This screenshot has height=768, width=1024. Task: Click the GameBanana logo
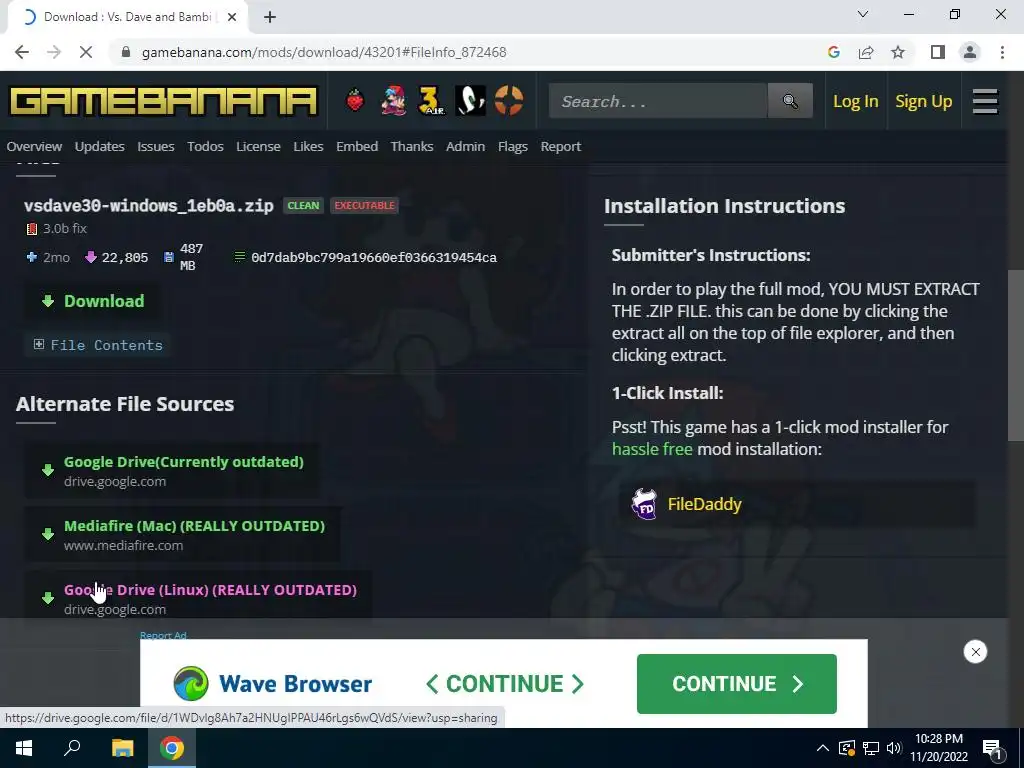click(x=163, y=101)
